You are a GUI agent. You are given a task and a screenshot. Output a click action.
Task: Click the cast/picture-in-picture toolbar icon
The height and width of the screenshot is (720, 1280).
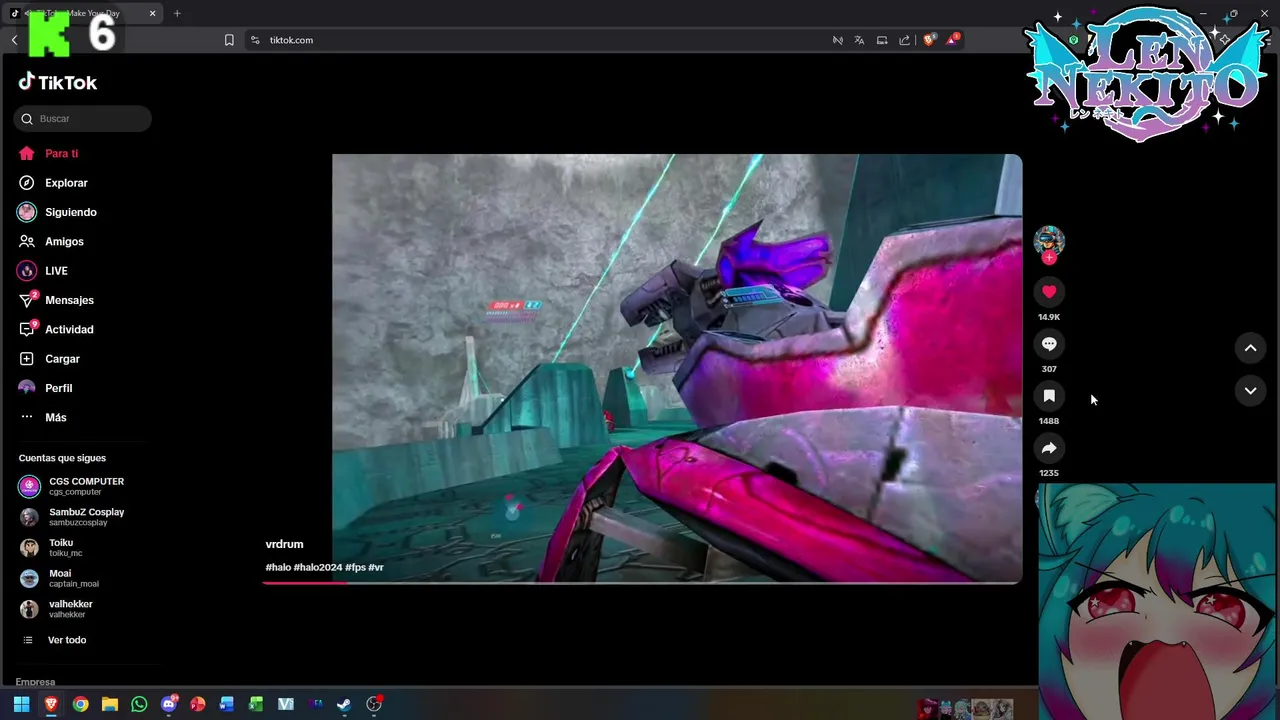[882, 40]
